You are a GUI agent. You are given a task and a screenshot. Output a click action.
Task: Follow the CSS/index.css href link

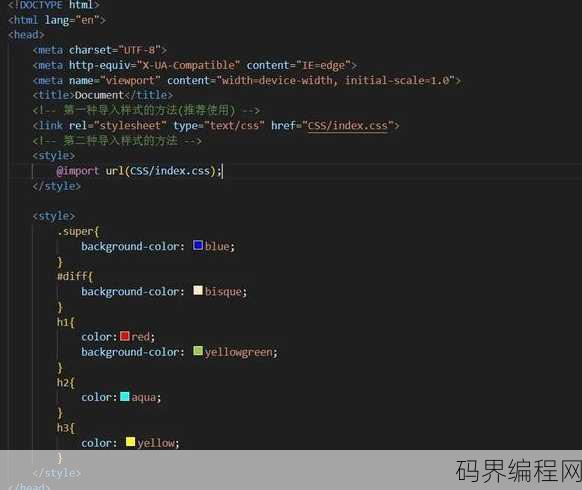click(x=347, y=125)
